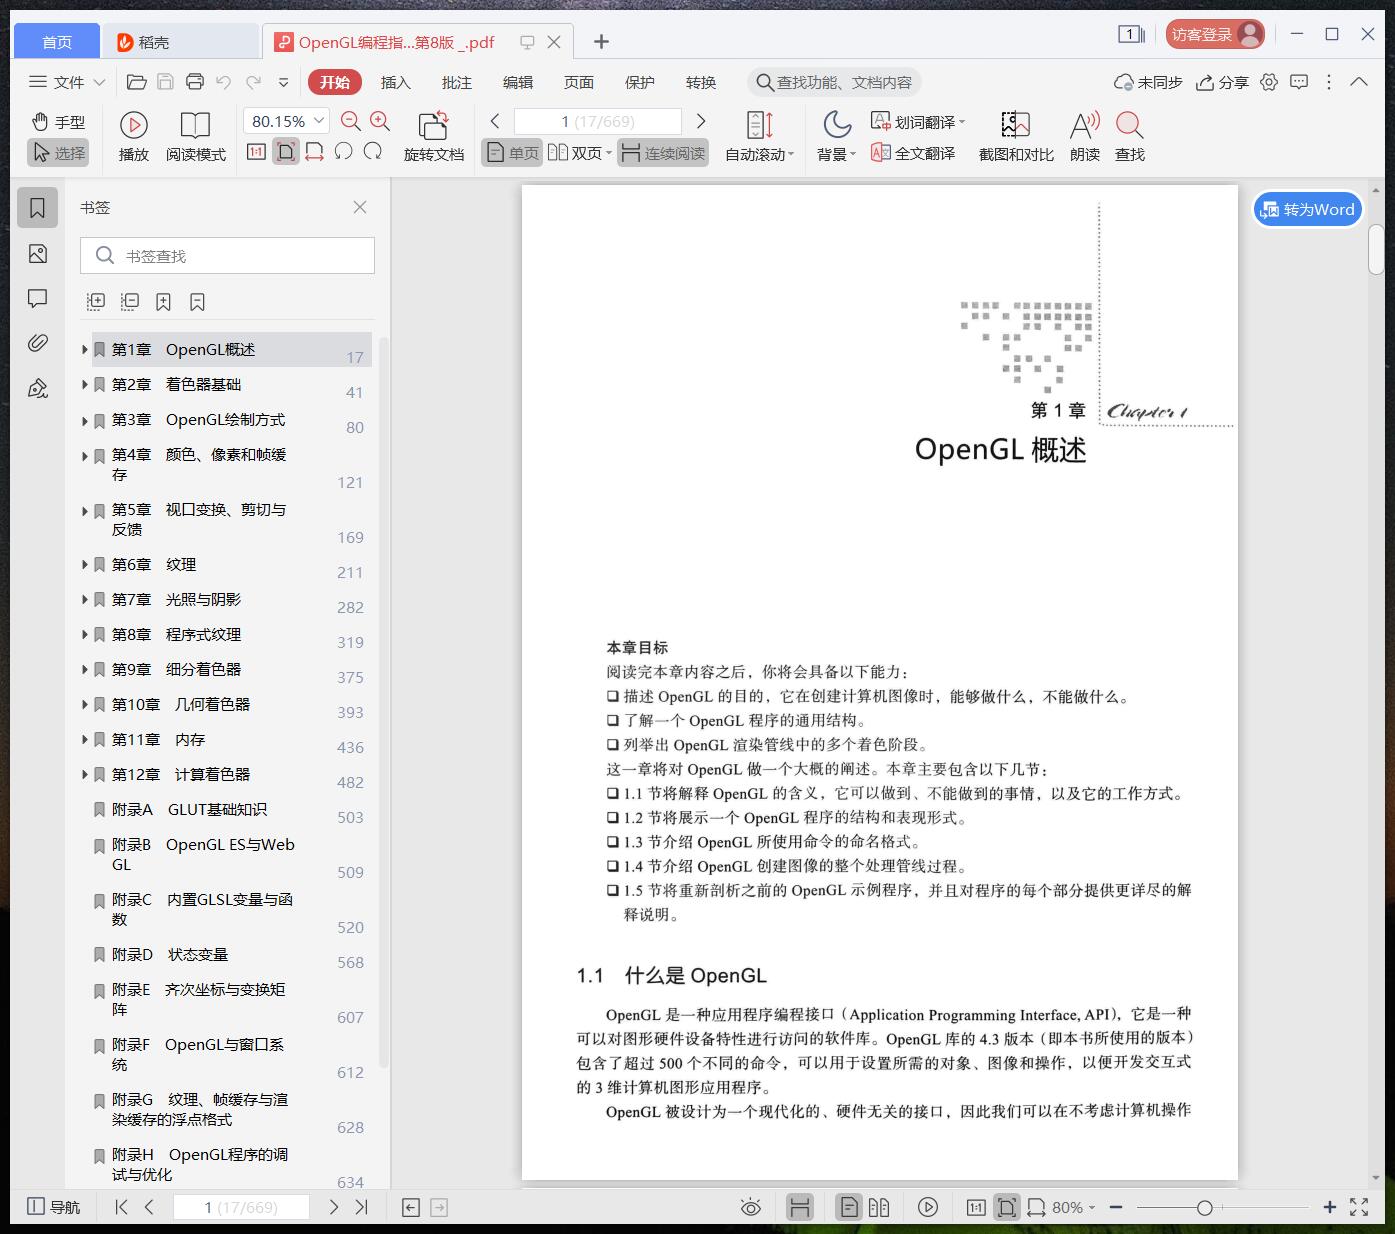Viewport: 1395px width, 1234px height.
Task: Click the Print icon in the quick toolbar
Action: coord(195,82)
